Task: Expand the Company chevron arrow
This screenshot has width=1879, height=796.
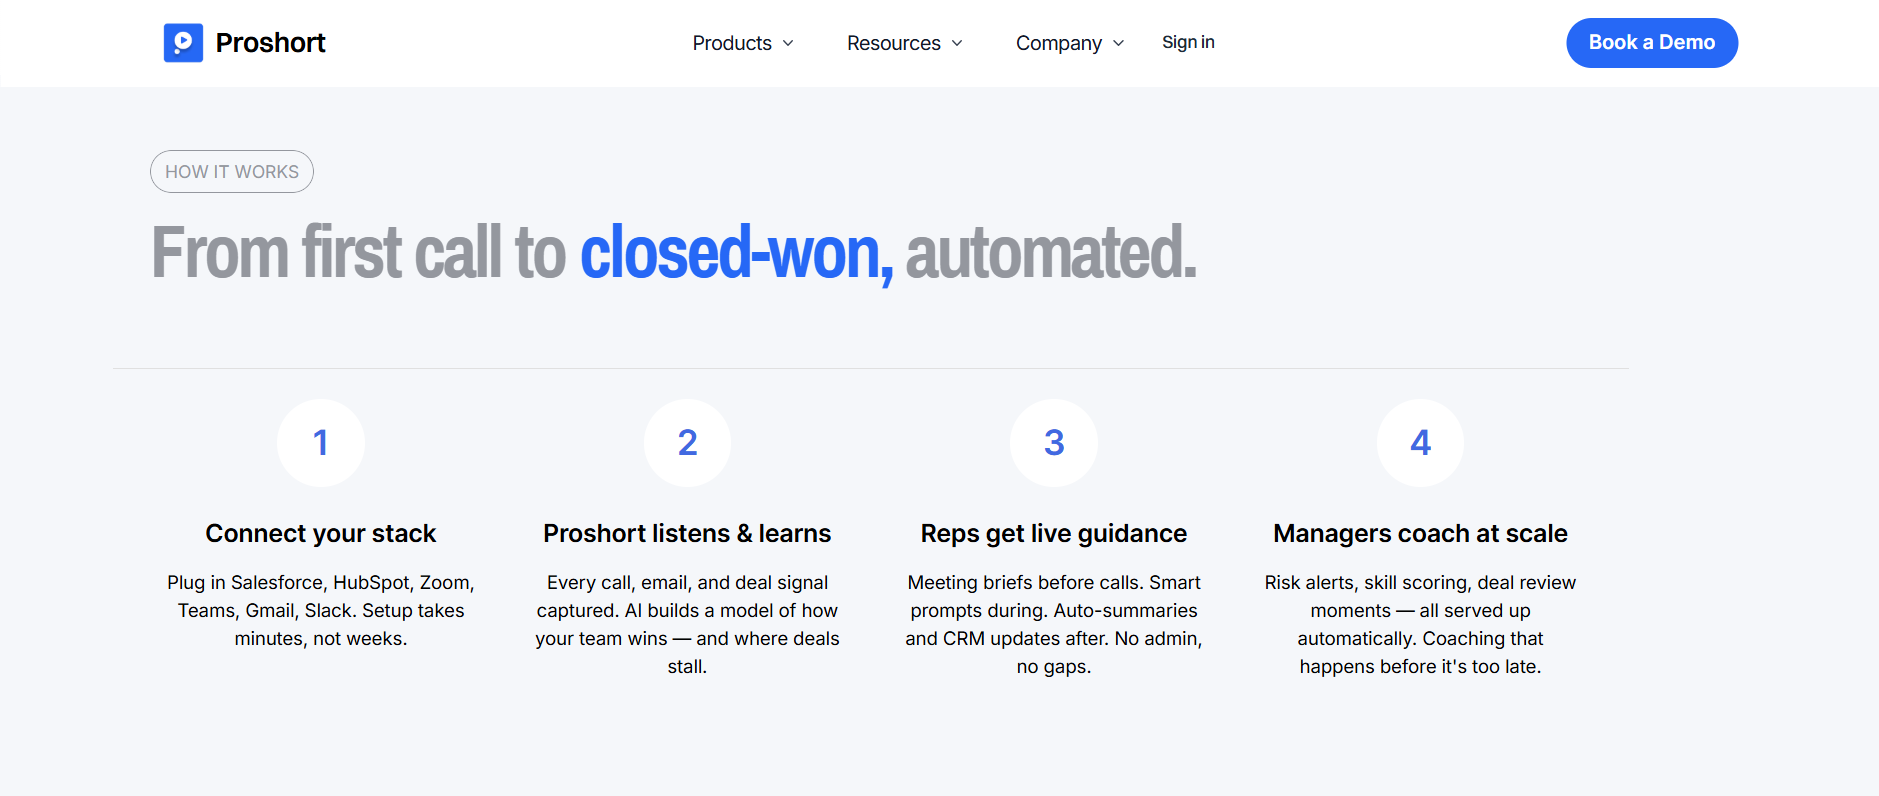Action: pyautogui.click(x=1118, y=43)
